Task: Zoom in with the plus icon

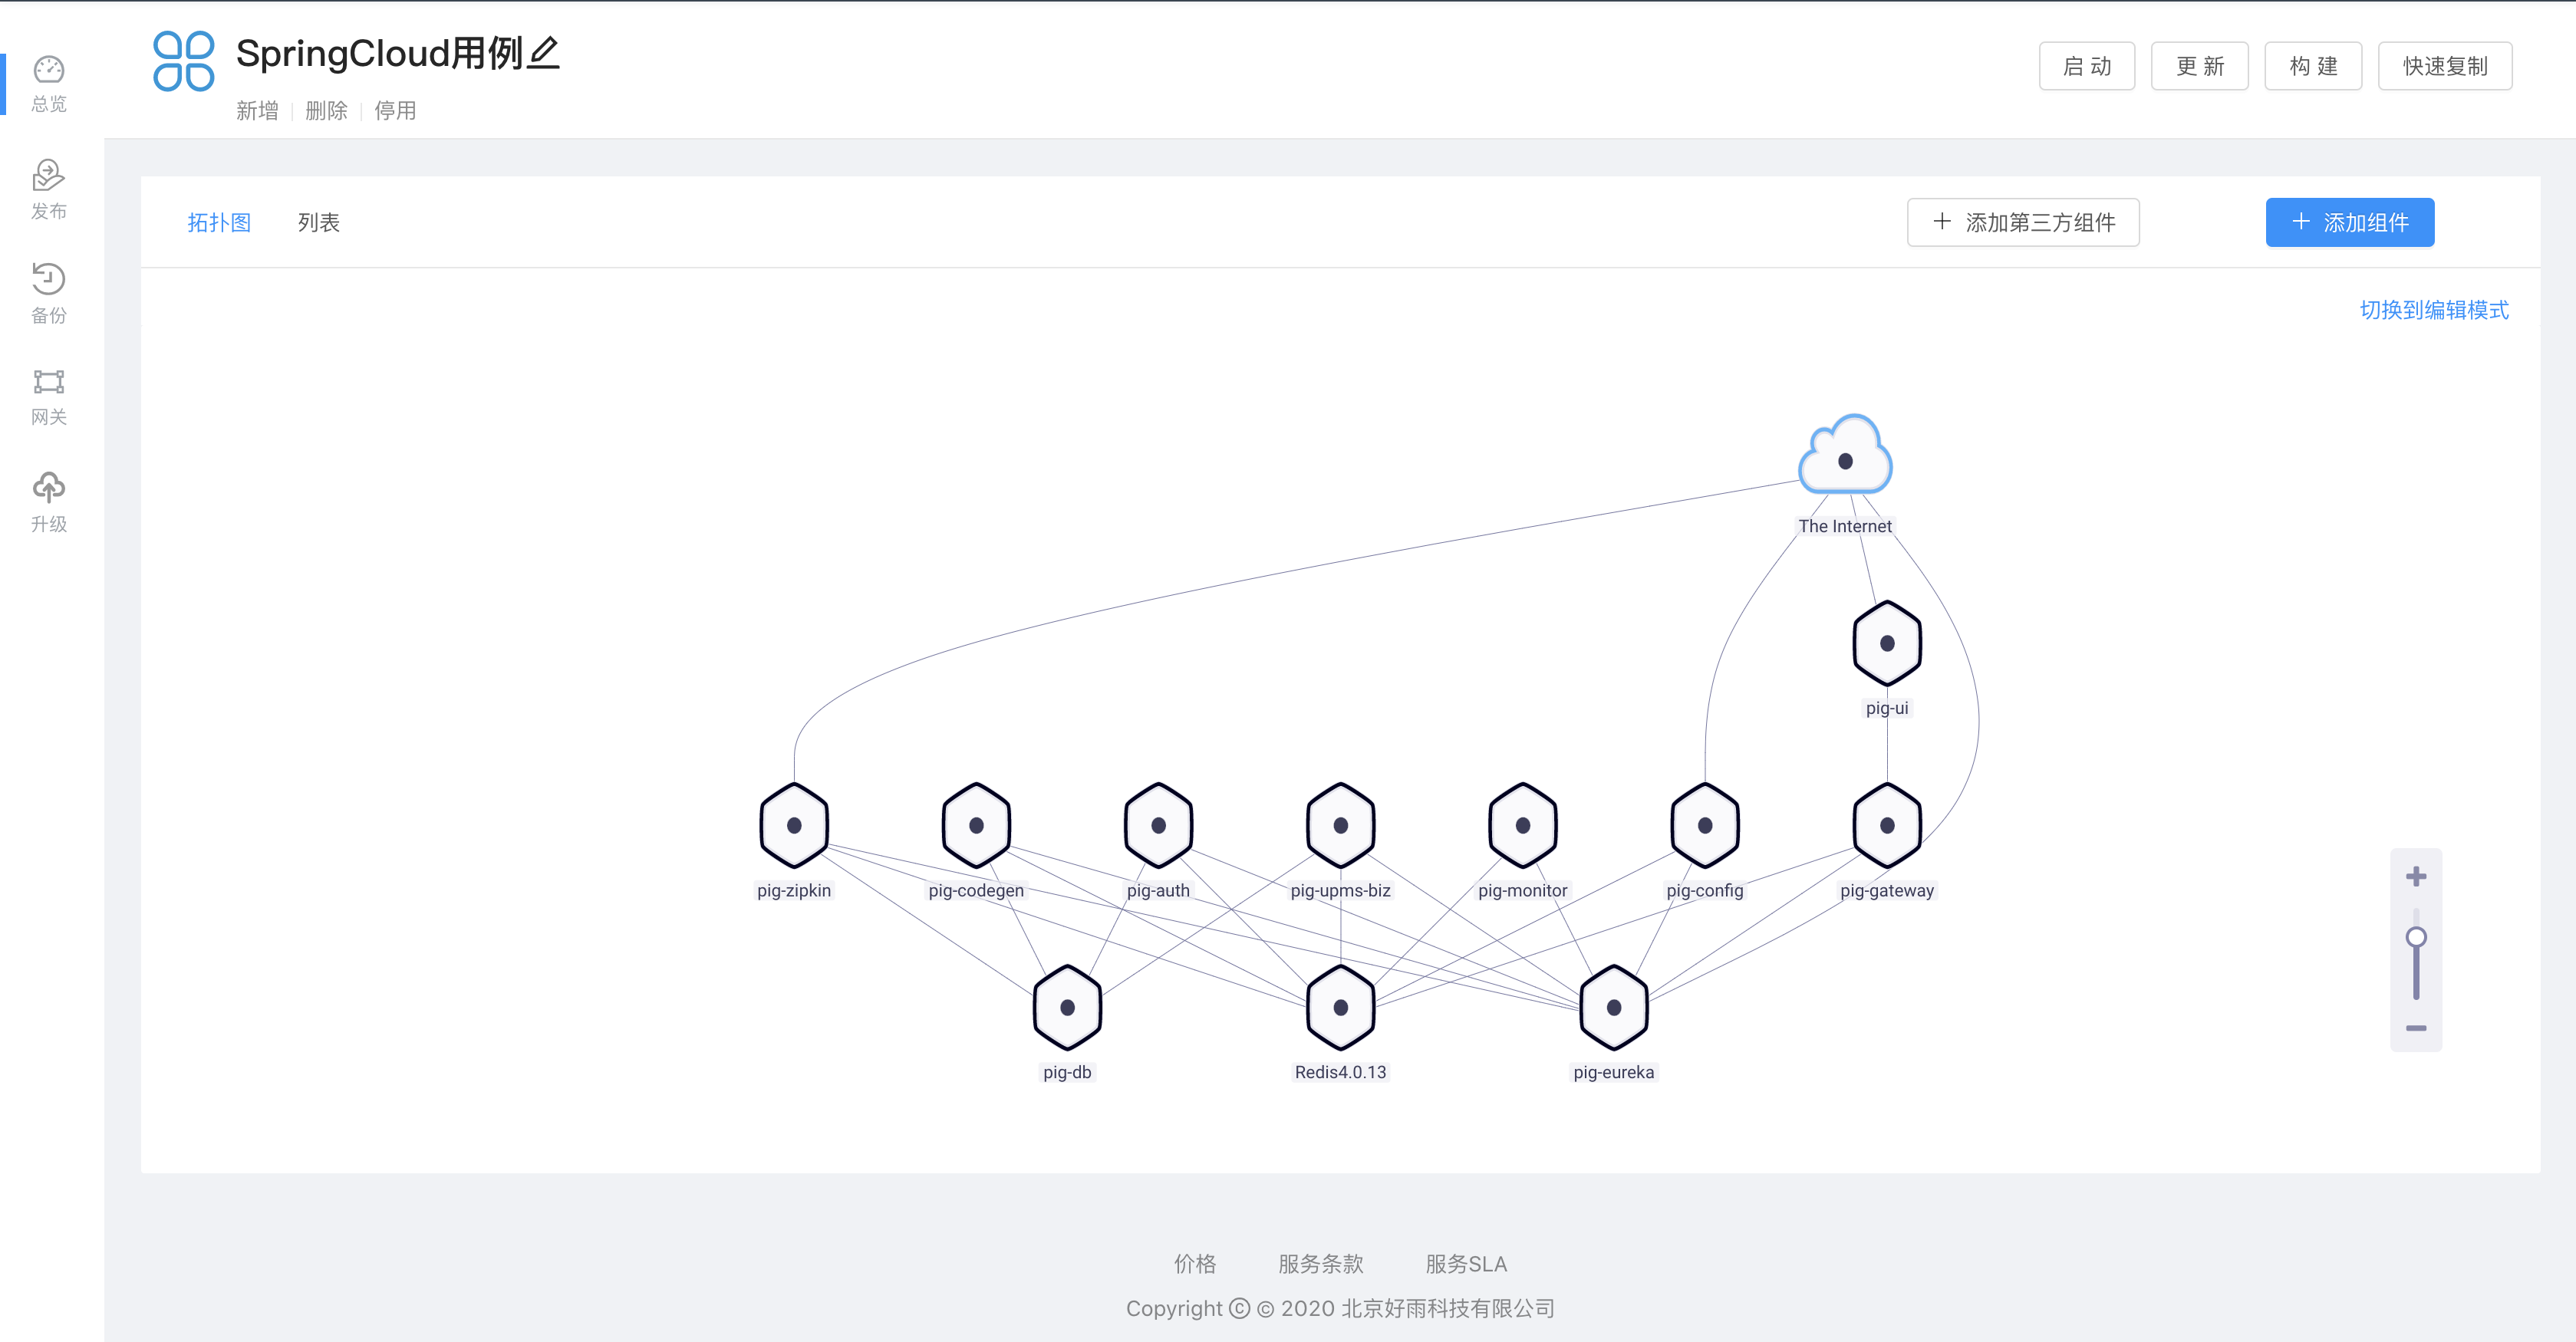Action: [x=2416, y=877]
